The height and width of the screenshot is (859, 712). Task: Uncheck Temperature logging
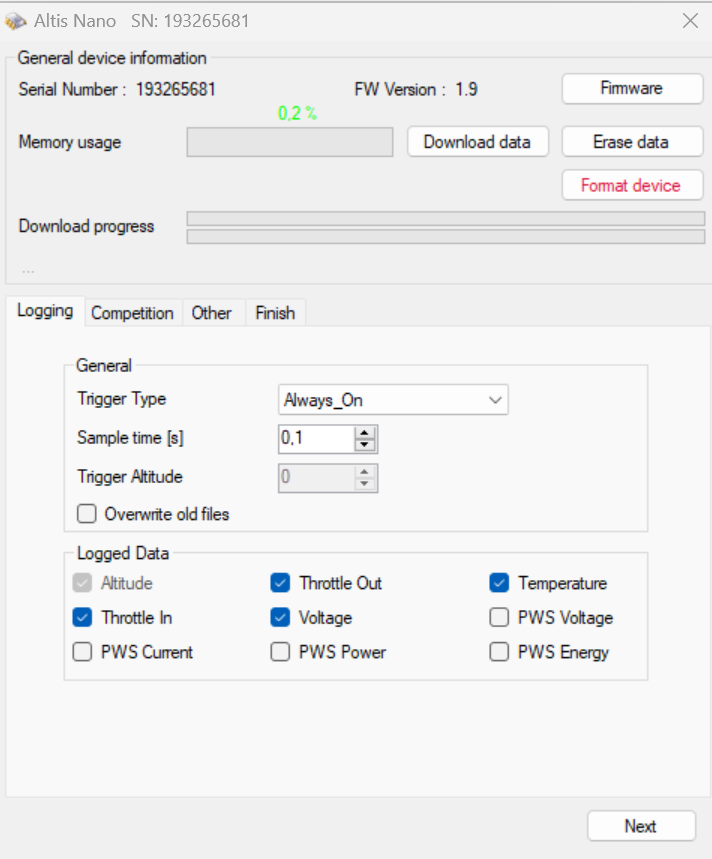coord(499,583)
